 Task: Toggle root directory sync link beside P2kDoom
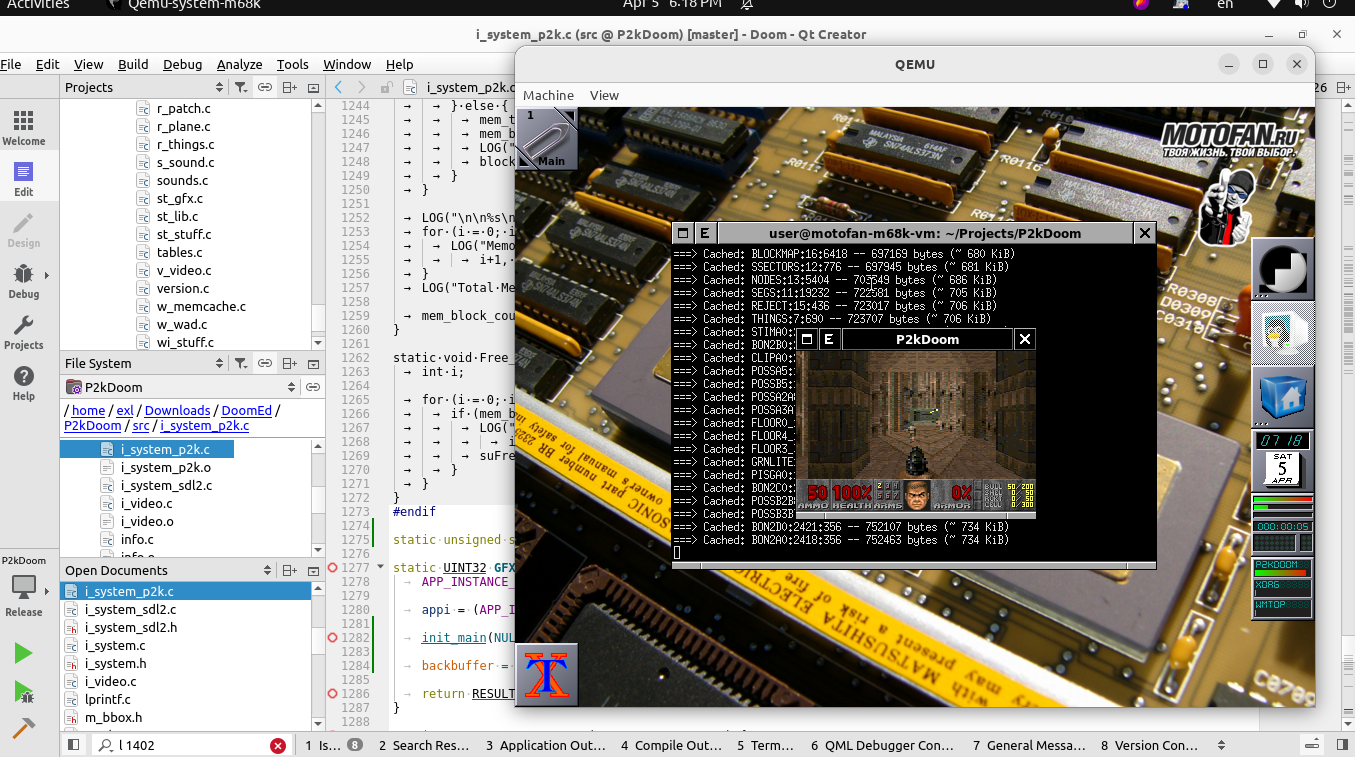[x=313, y=388]
